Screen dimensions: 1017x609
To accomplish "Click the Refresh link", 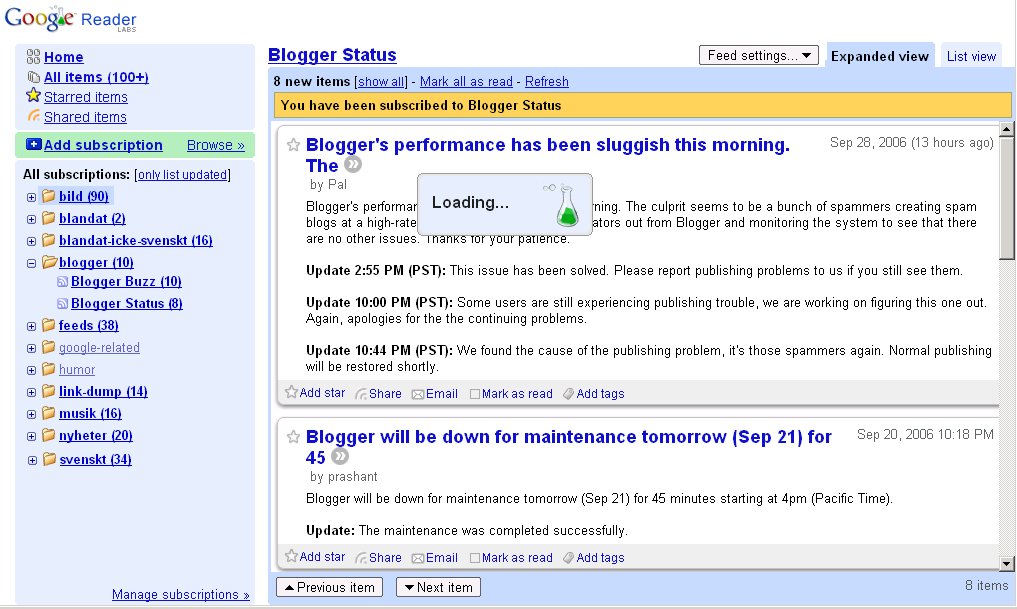I will tap(547, 82).
